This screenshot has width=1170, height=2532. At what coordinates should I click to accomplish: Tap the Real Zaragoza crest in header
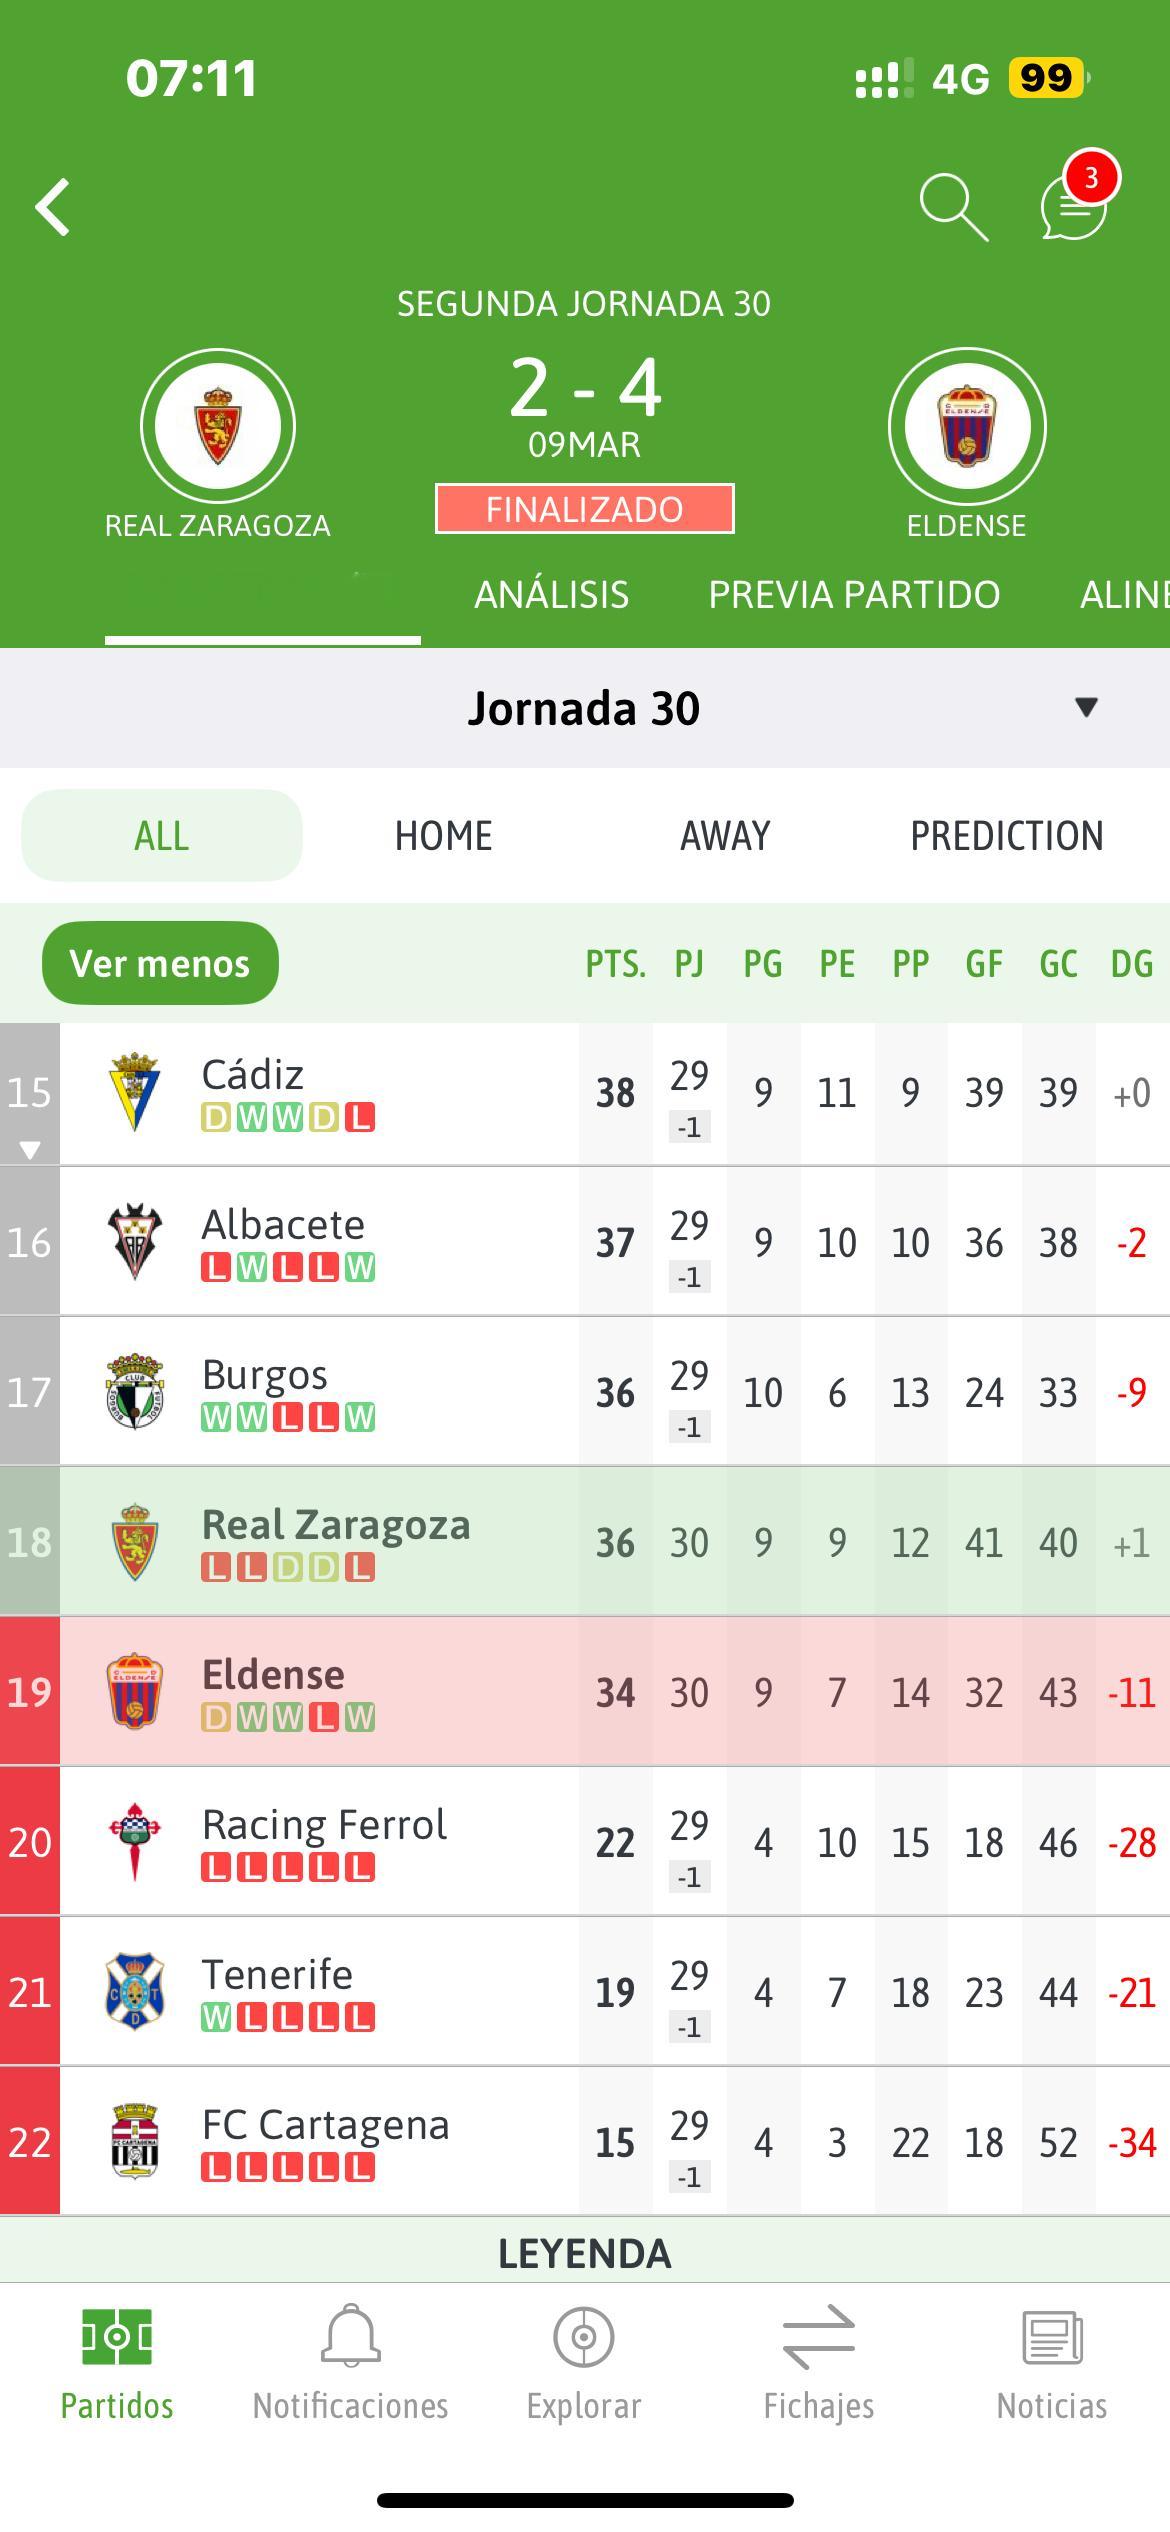point(218,426)
